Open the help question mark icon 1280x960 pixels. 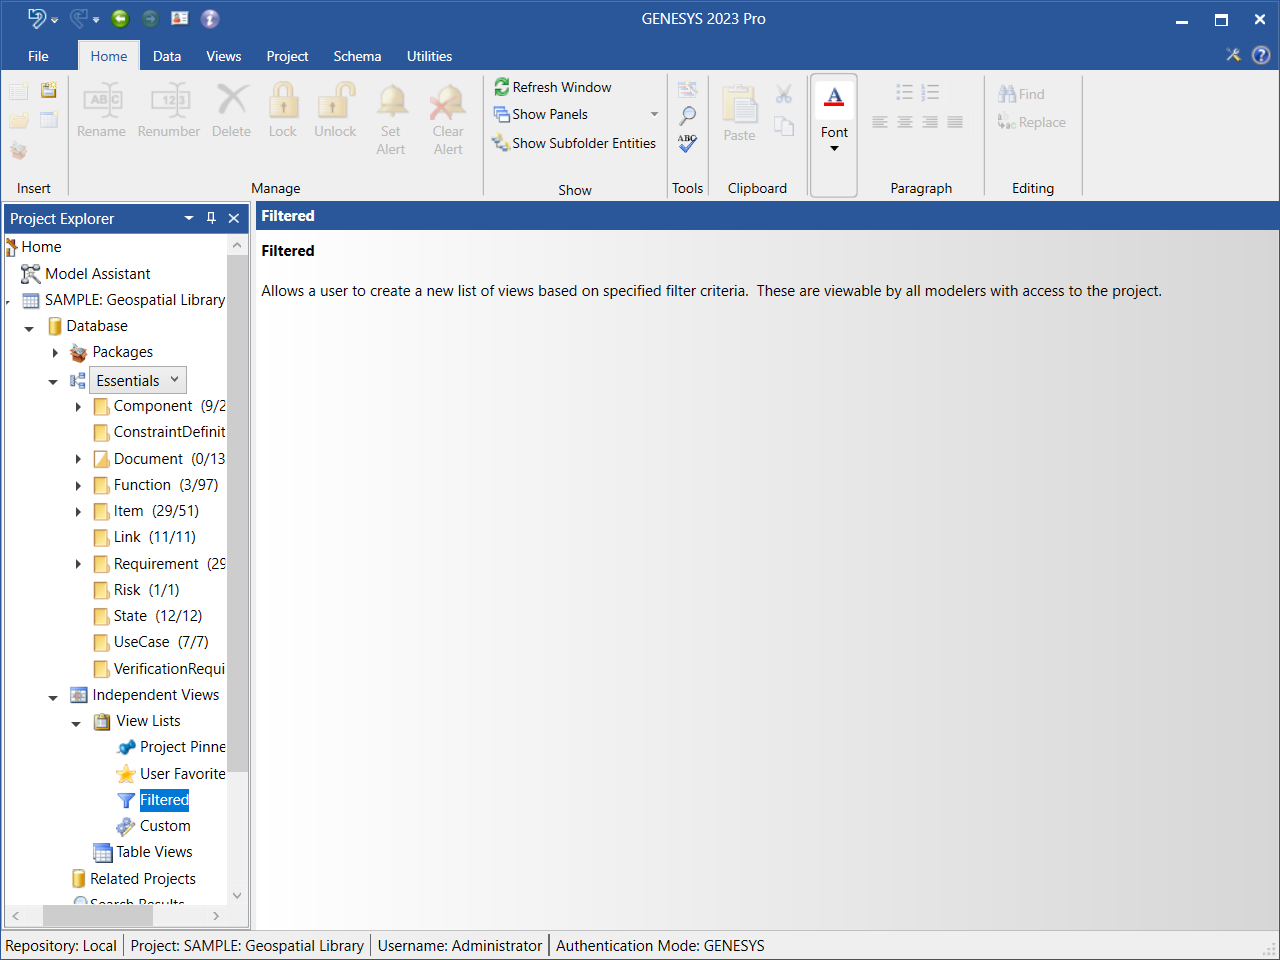click(x=1261, y=55)
